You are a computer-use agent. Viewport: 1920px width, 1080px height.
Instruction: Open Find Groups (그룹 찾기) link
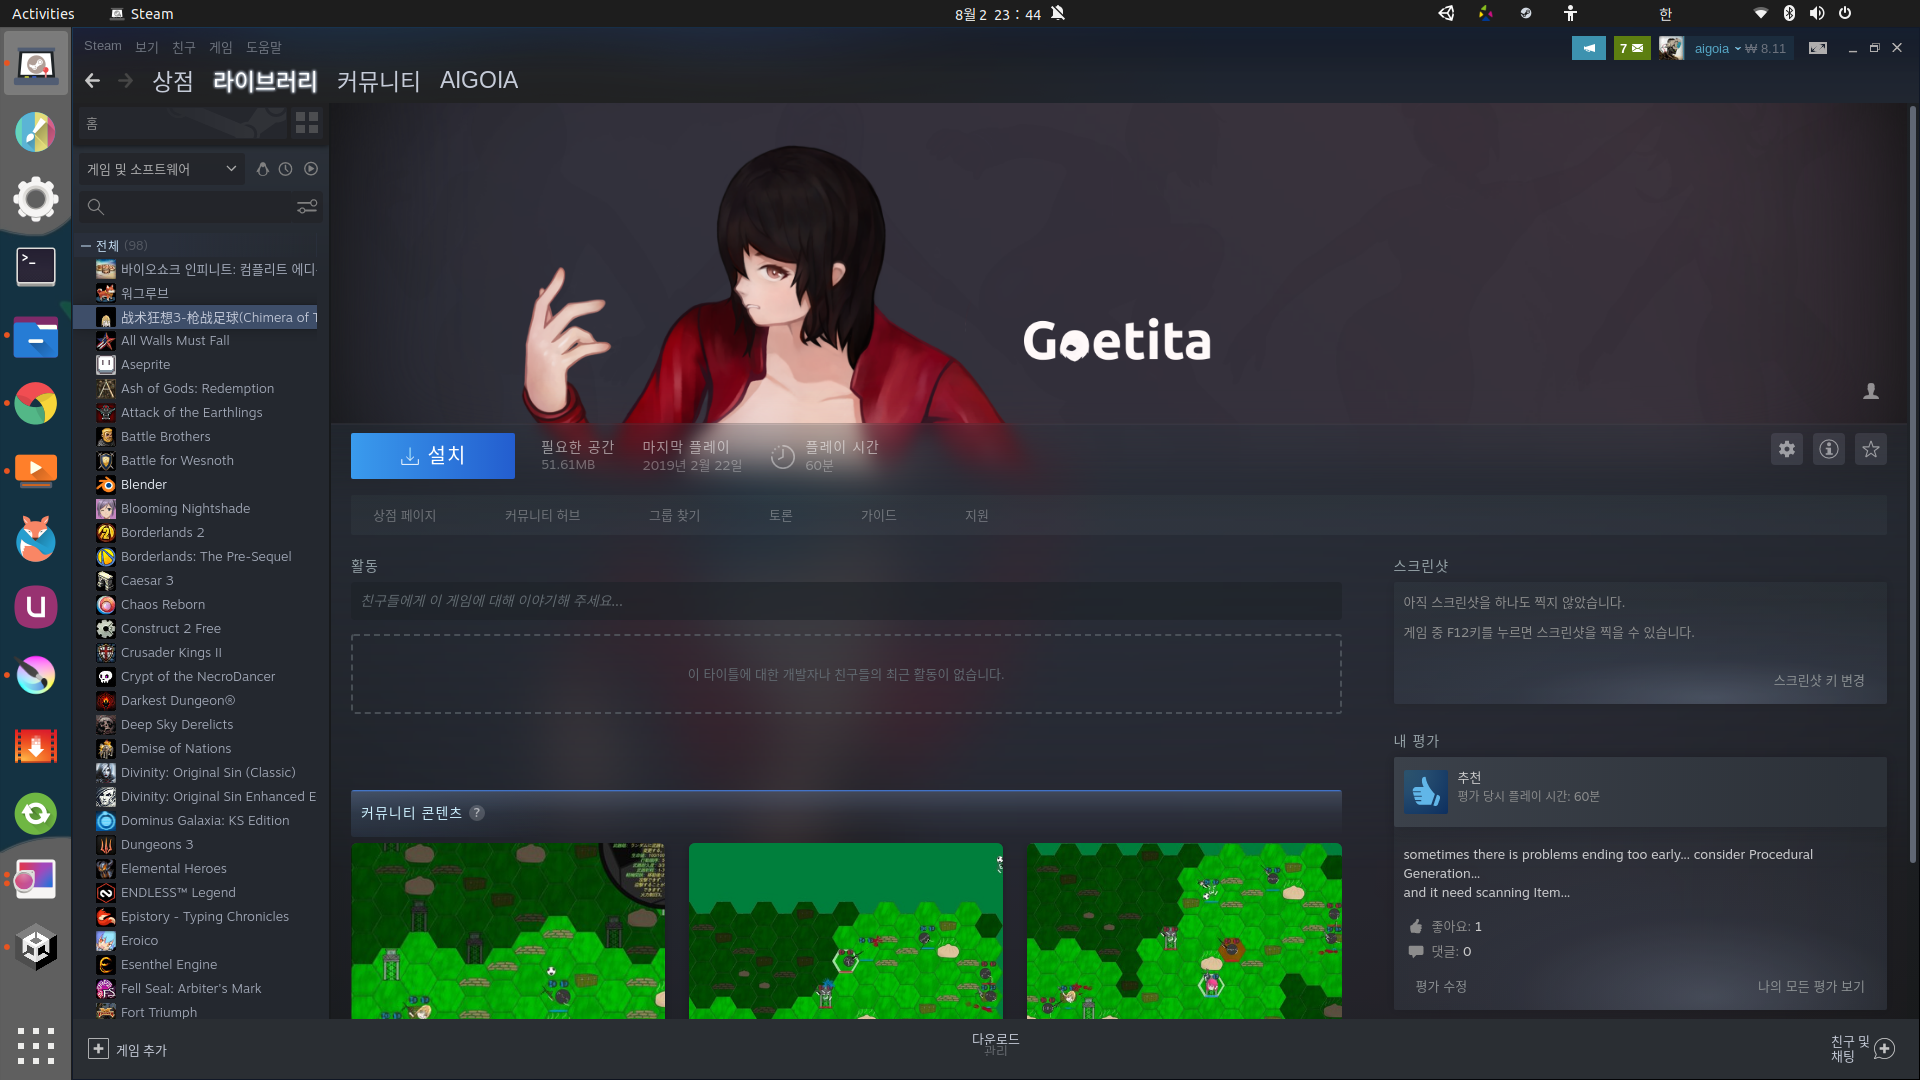[x=674, y=516]
